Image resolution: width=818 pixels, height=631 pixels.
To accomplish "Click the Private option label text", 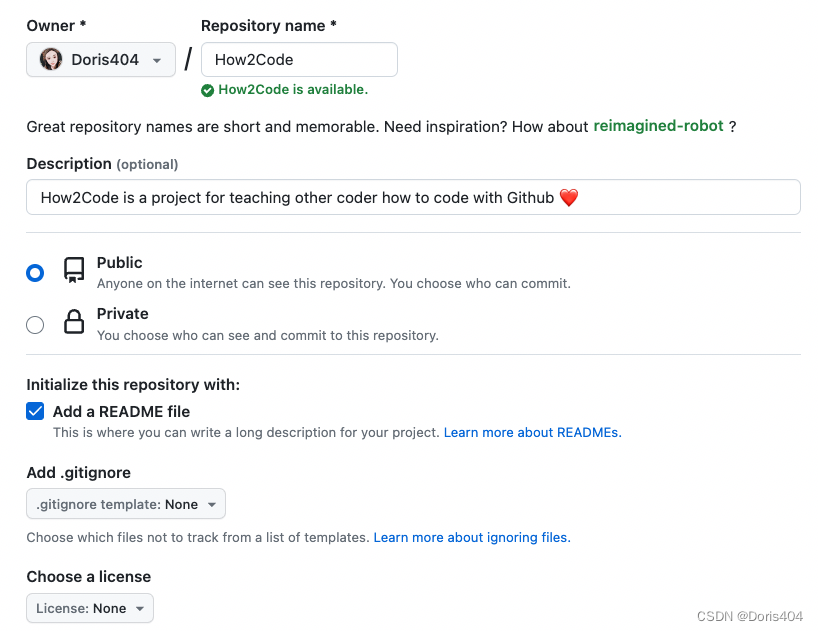I will (x=123, y=314).
